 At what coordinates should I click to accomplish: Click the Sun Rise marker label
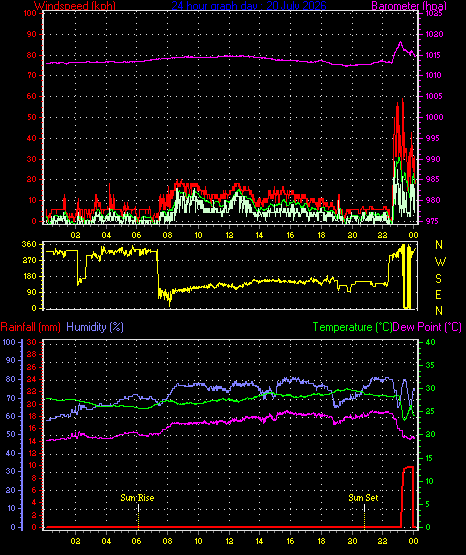137,498
